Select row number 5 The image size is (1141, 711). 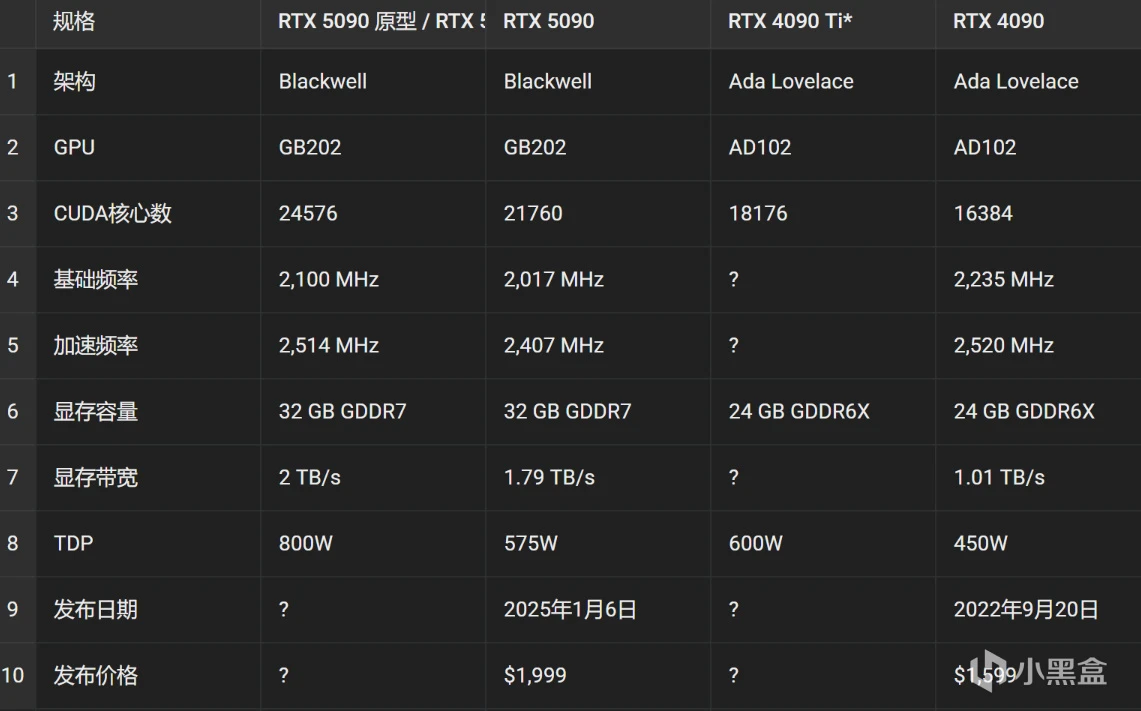(13, 345)
